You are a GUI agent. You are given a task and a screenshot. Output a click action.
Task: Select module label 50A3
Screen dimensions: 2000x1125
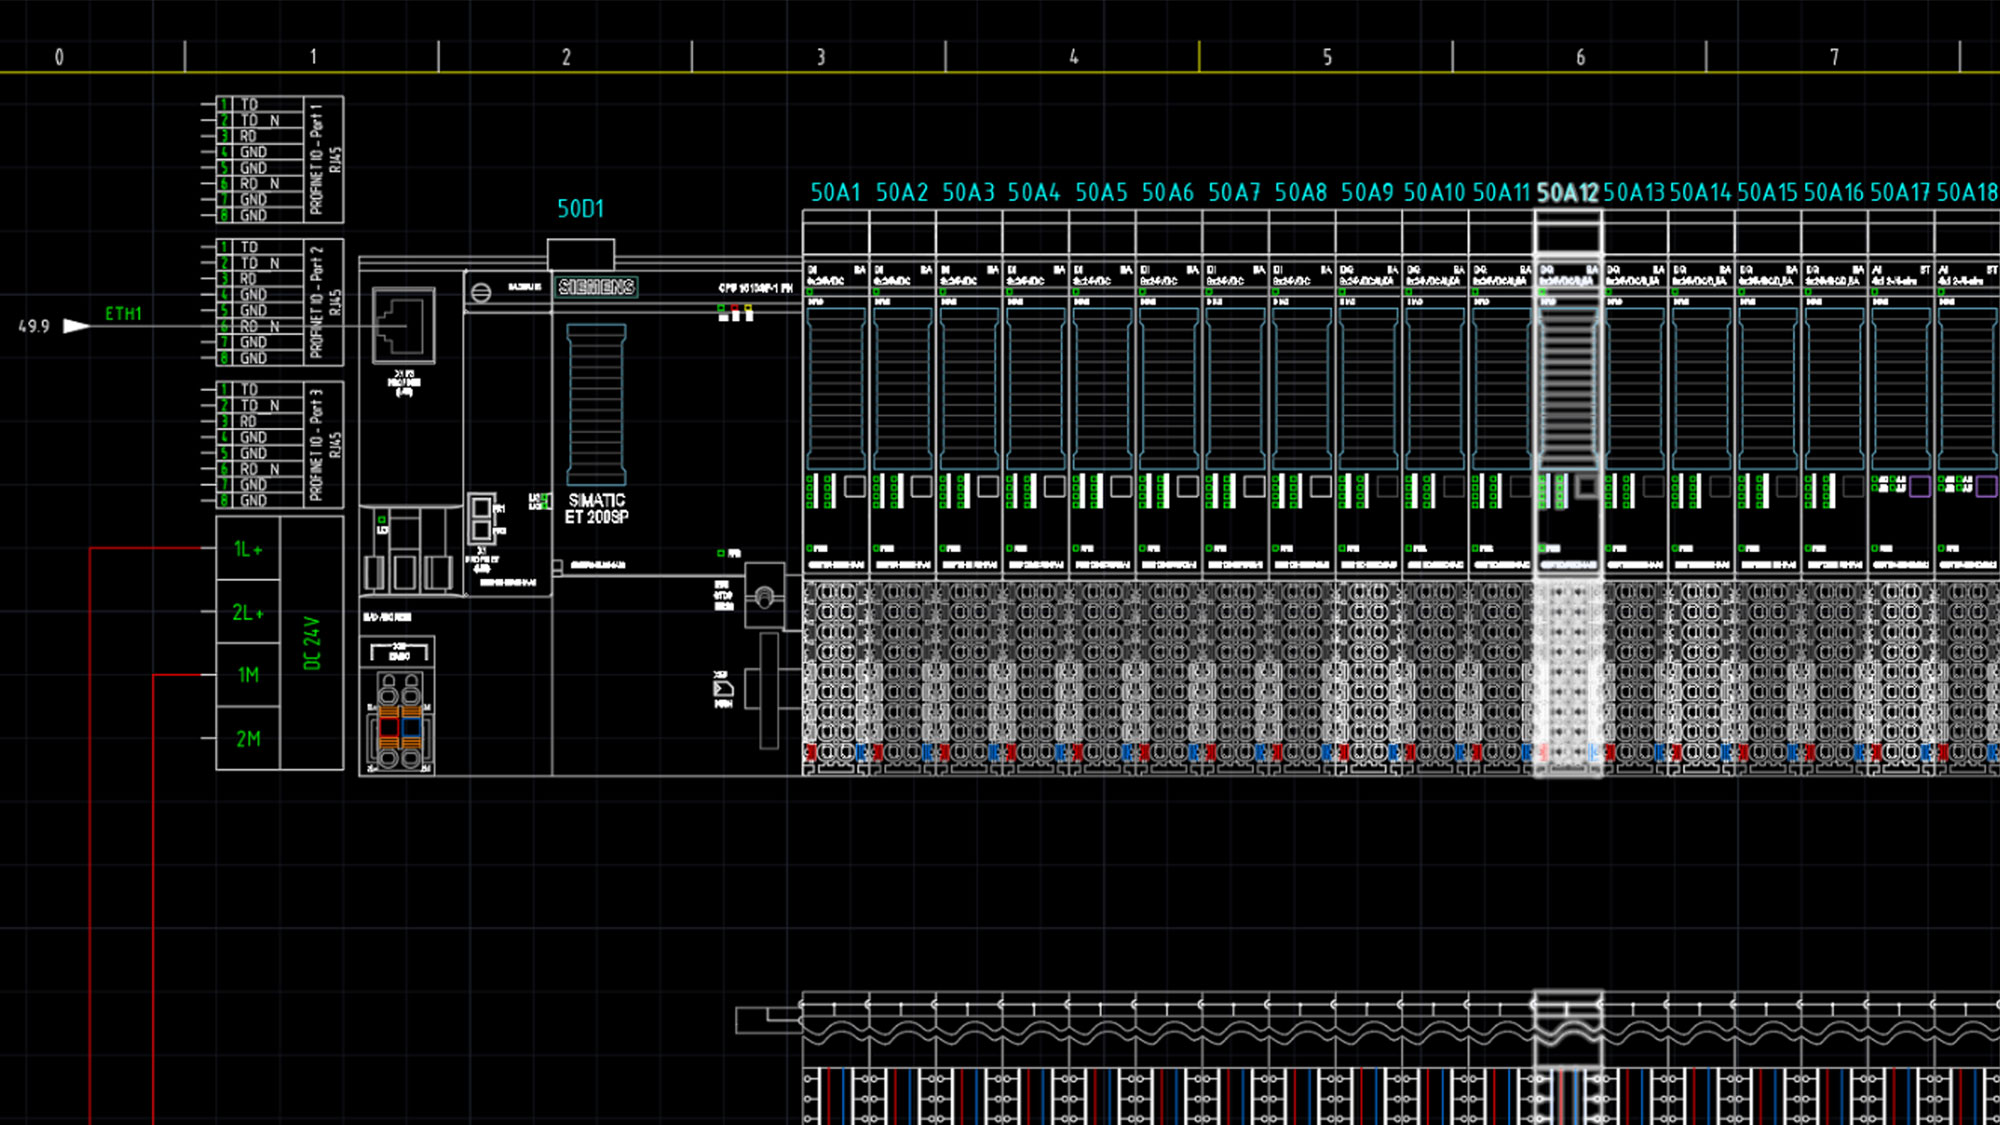point(968,192)
